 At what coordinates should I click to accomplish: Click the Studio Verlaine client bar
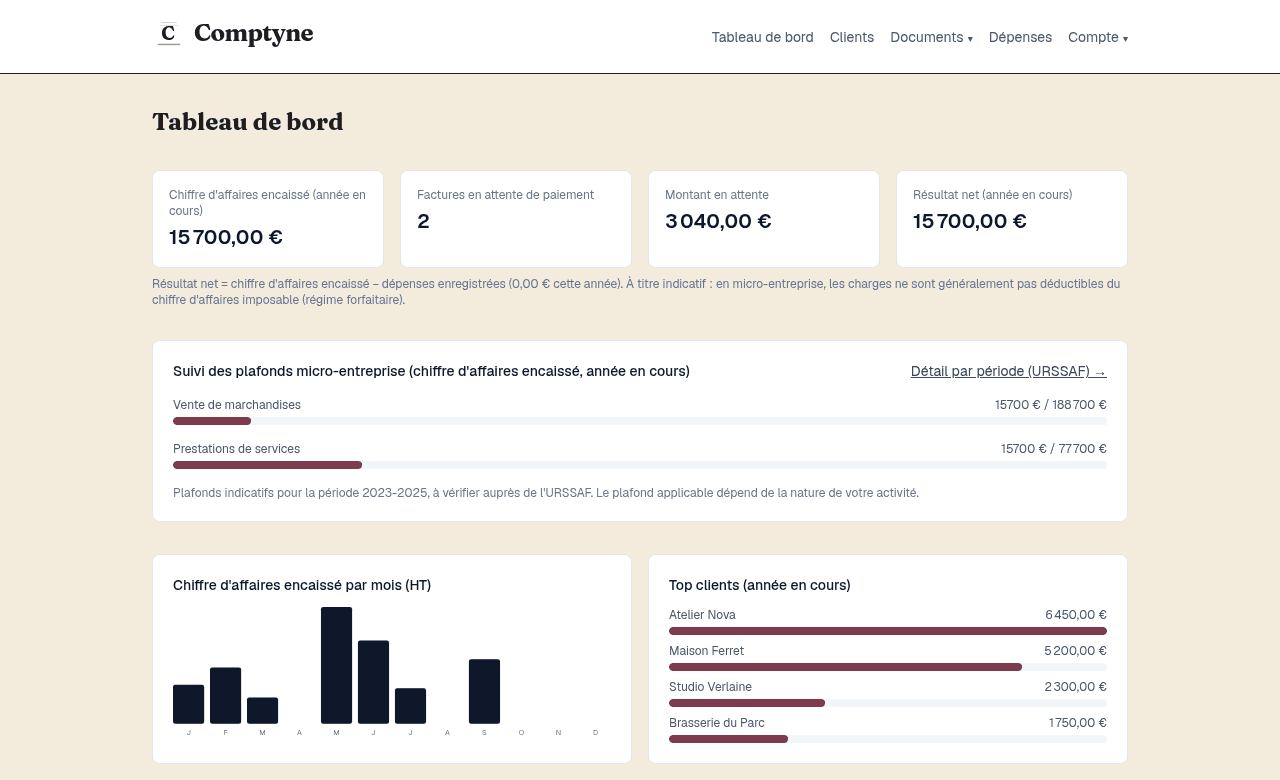(888, 703)
